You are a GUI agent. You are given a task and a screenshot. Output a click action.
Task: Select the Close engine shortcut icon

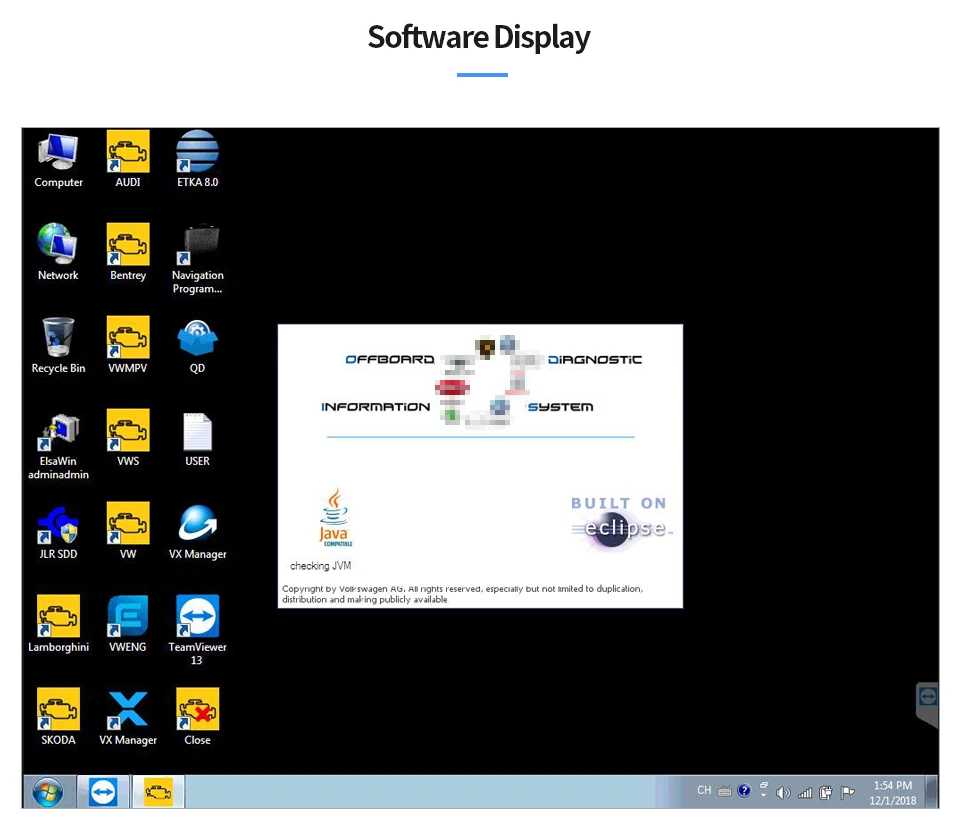point(197,717)
